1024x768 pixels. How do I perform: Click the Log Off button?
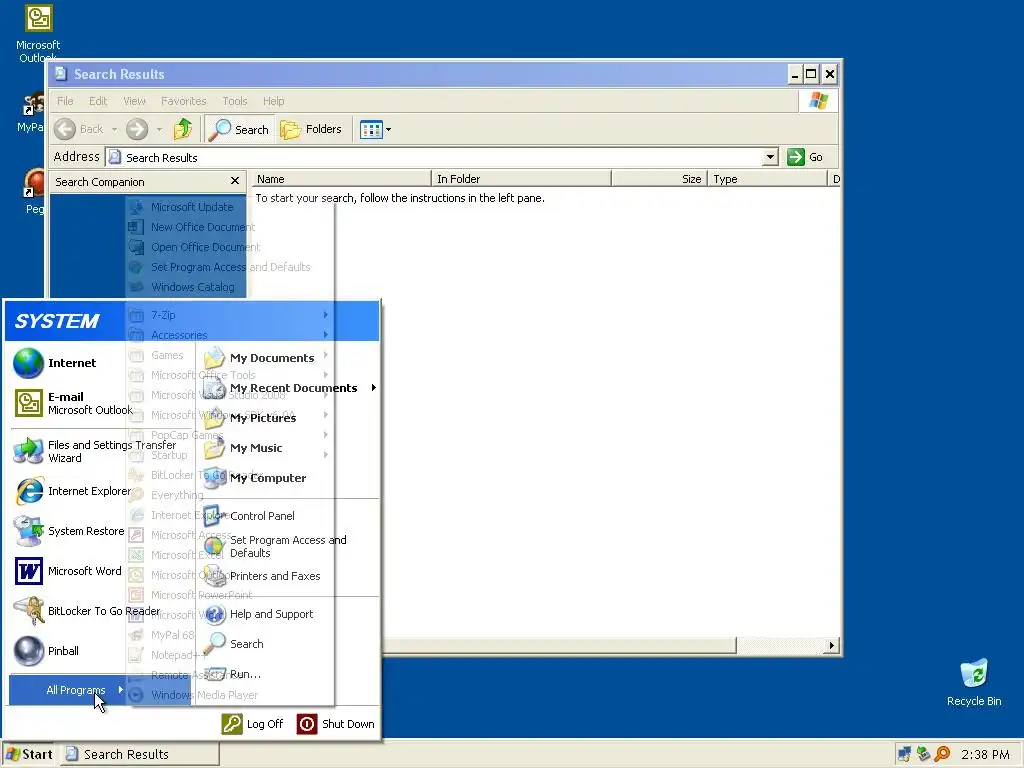(x=252, y=724)
